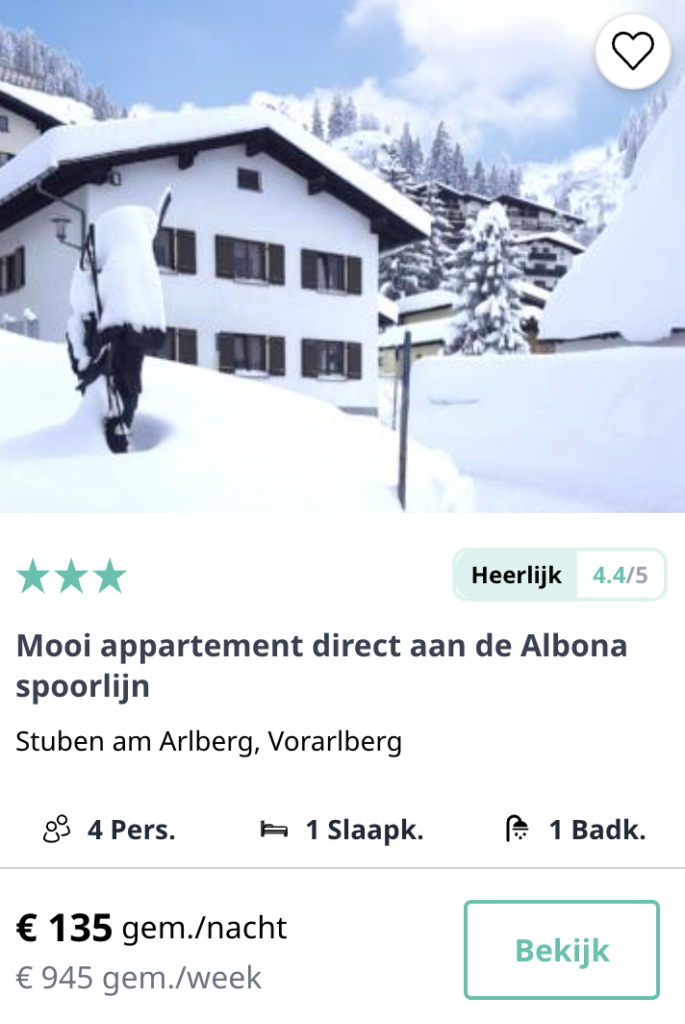Open the Mooi appartement listing title
The height and width of the screenshot is (1024, 685).
click(321, 665)
